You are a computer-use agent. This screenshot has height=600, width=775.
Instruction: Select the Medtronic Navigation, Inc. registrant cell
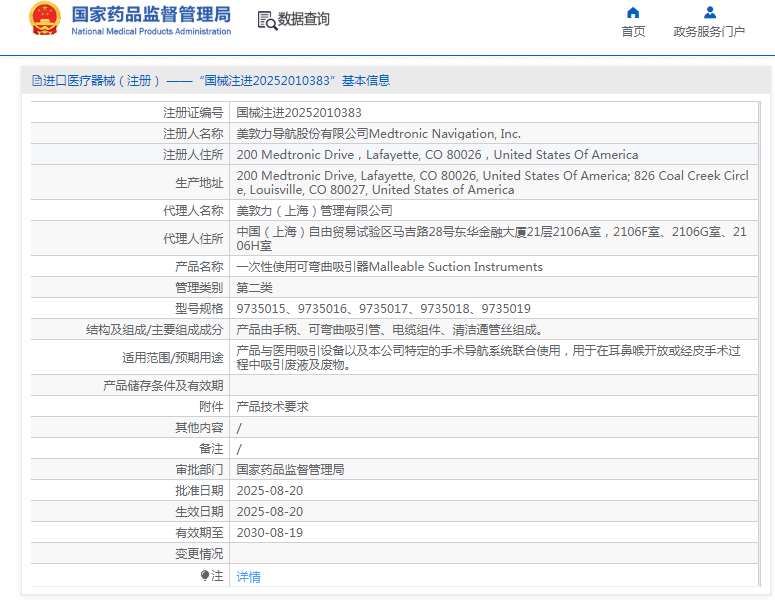coord(378,134)
